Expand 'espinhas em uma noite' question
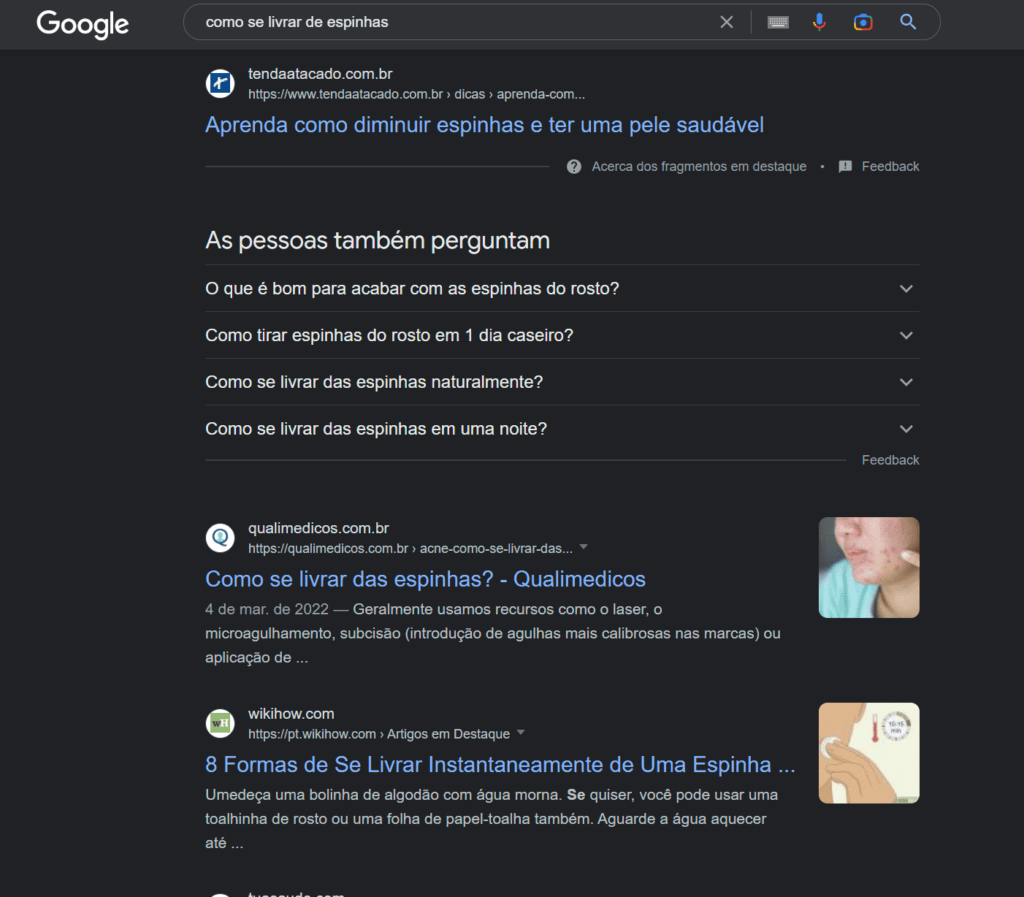This screenshot has height=897, width=1024. click(x=562, y=429)
